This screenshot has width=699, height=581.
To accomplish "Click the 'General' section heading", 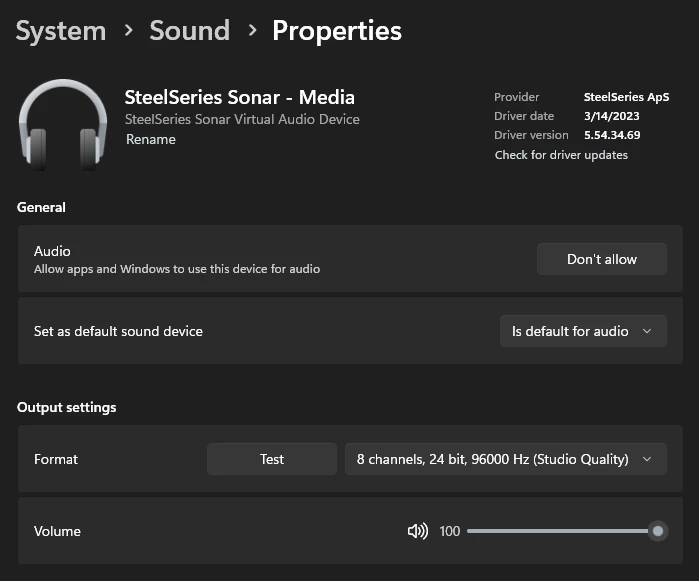I will pyautogui.click(x=41, y=207).
